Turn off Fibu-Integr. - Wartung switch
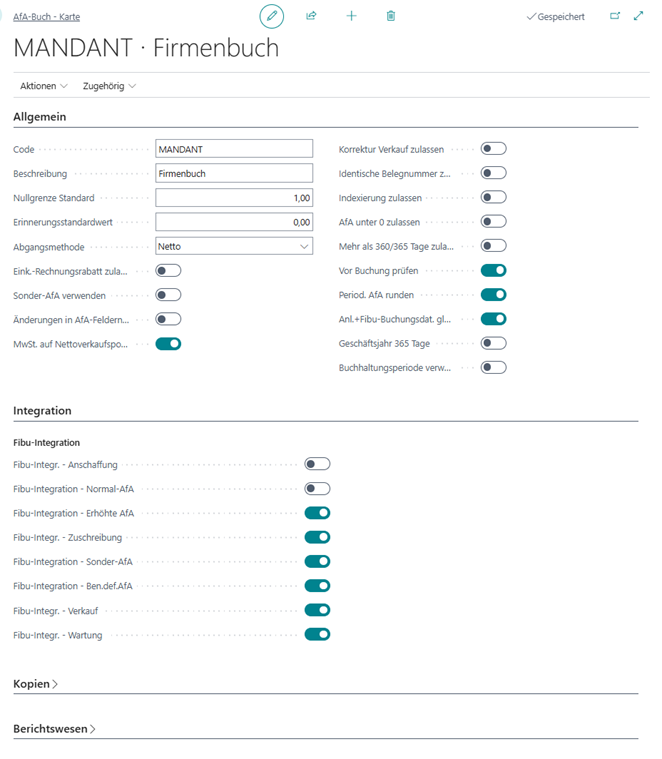Viewport: 662px width, 759px height. point(317,634)
